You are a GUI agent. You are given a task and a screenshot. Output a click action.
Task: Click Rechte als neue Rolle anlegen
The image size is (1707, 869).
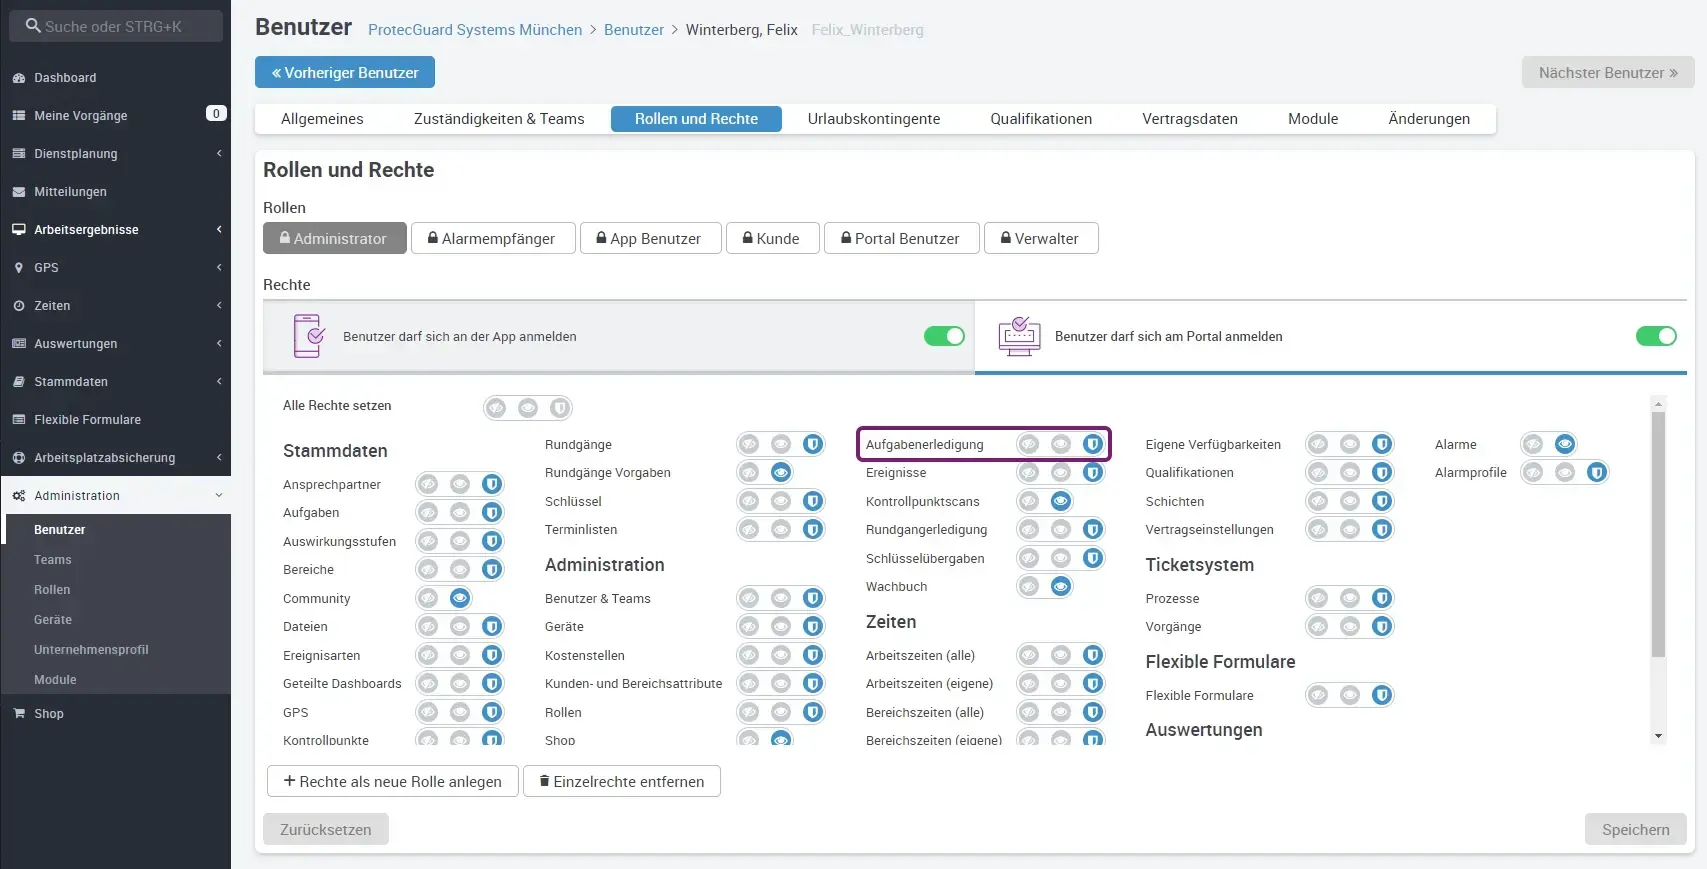click(x=393, y=782)
